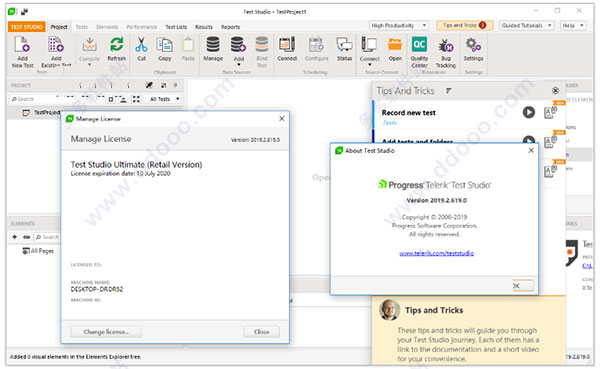Switch to the Results tab

click(204, 27)
